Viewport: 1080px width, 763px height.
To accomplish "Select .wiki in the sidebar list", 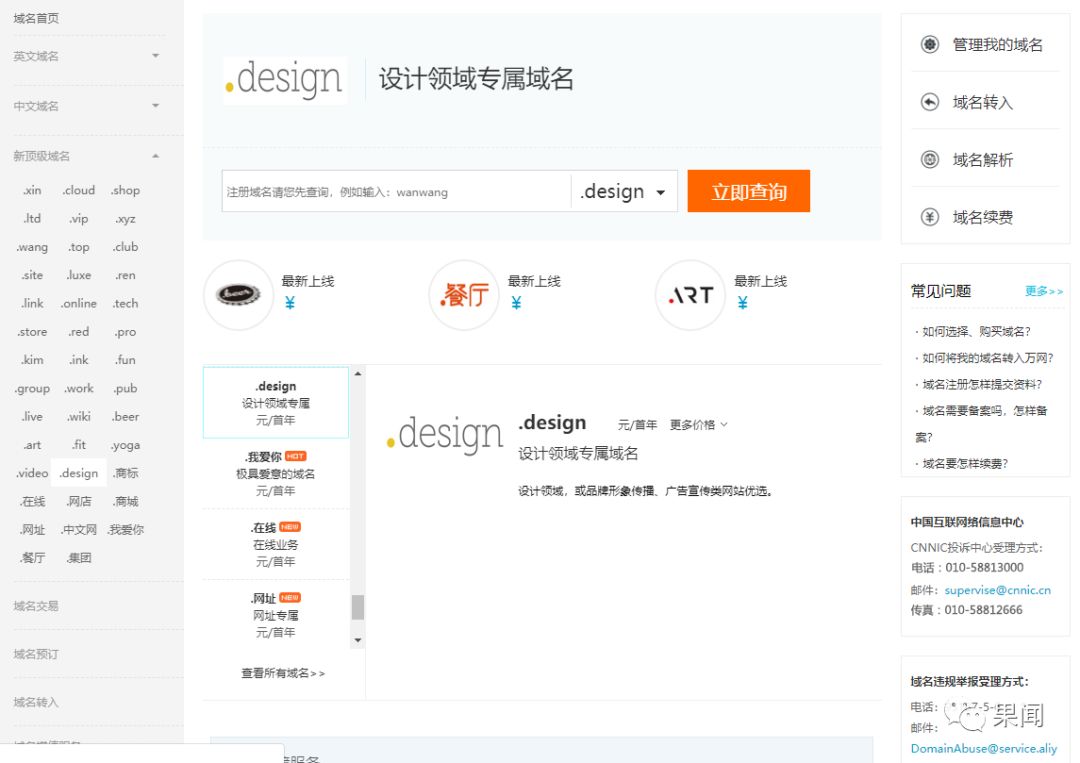I will 79,417.
